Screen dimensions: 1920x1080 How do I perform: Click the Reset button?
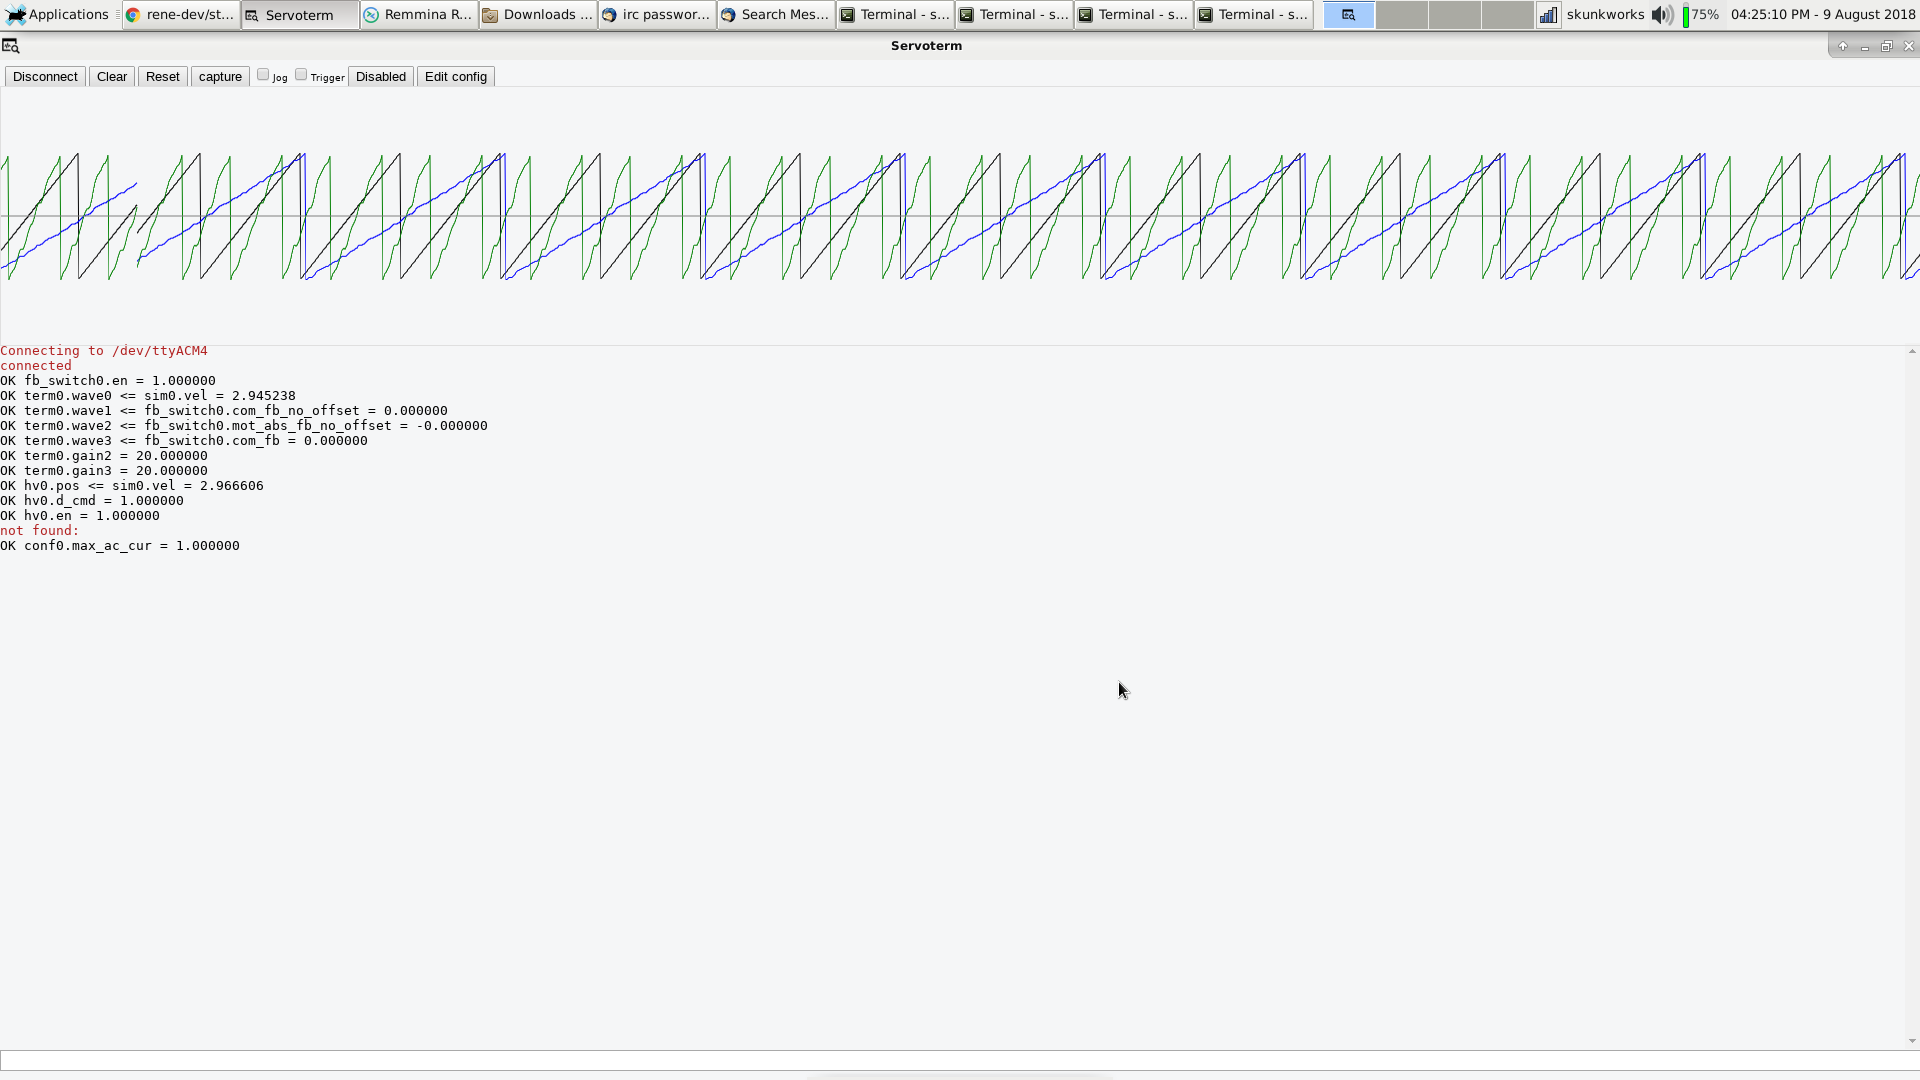point(162,77)
